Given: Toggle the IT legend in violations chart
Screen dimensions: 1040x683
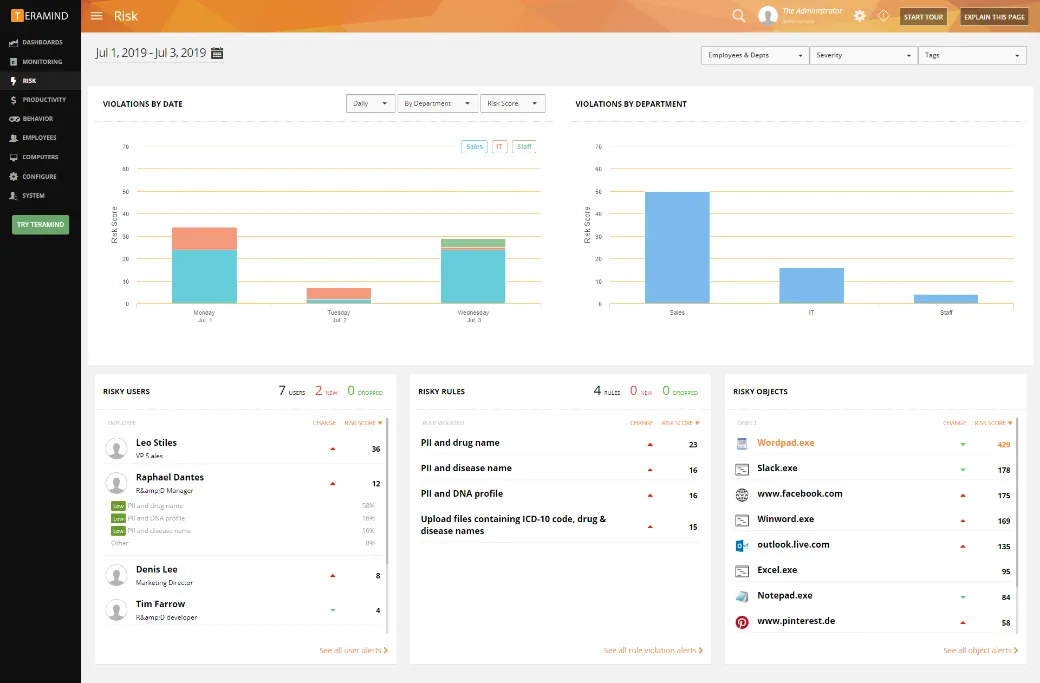Looking at the screenshot, I should coord(499,147).
